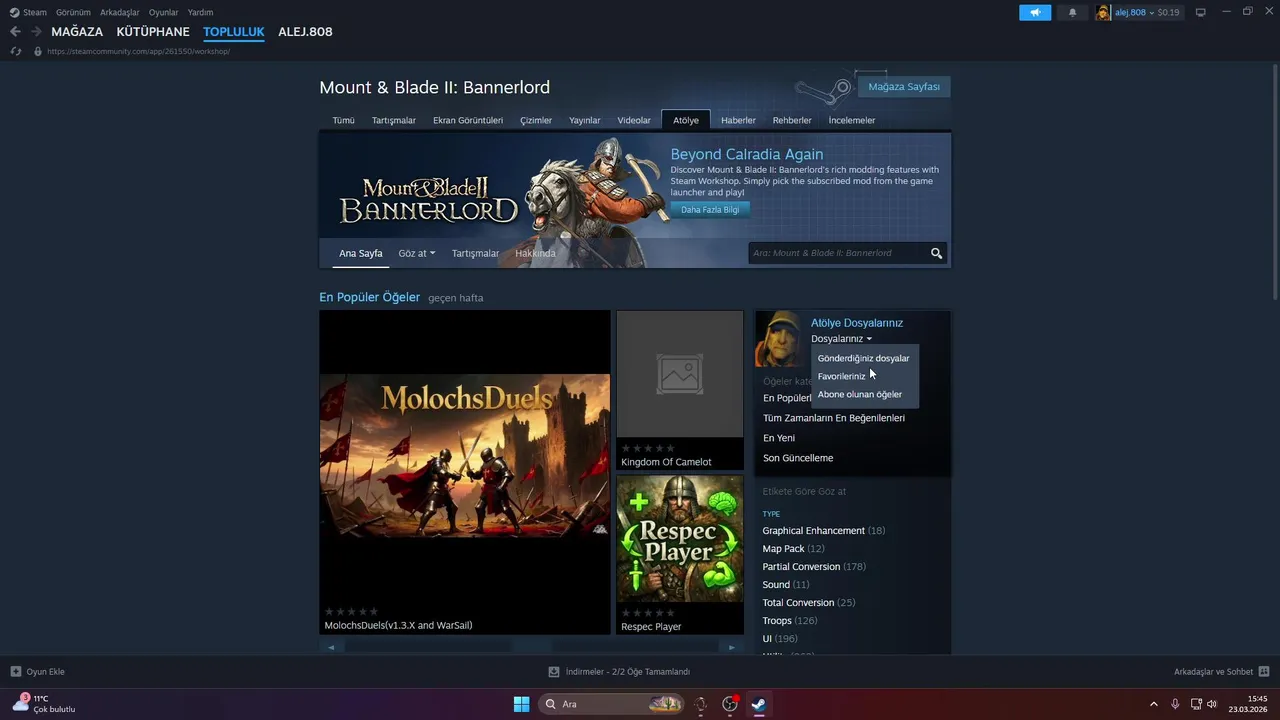Viewport: 1280px width, 720px height.
Task: Open the notifications bell
Action: (1073, 12)
